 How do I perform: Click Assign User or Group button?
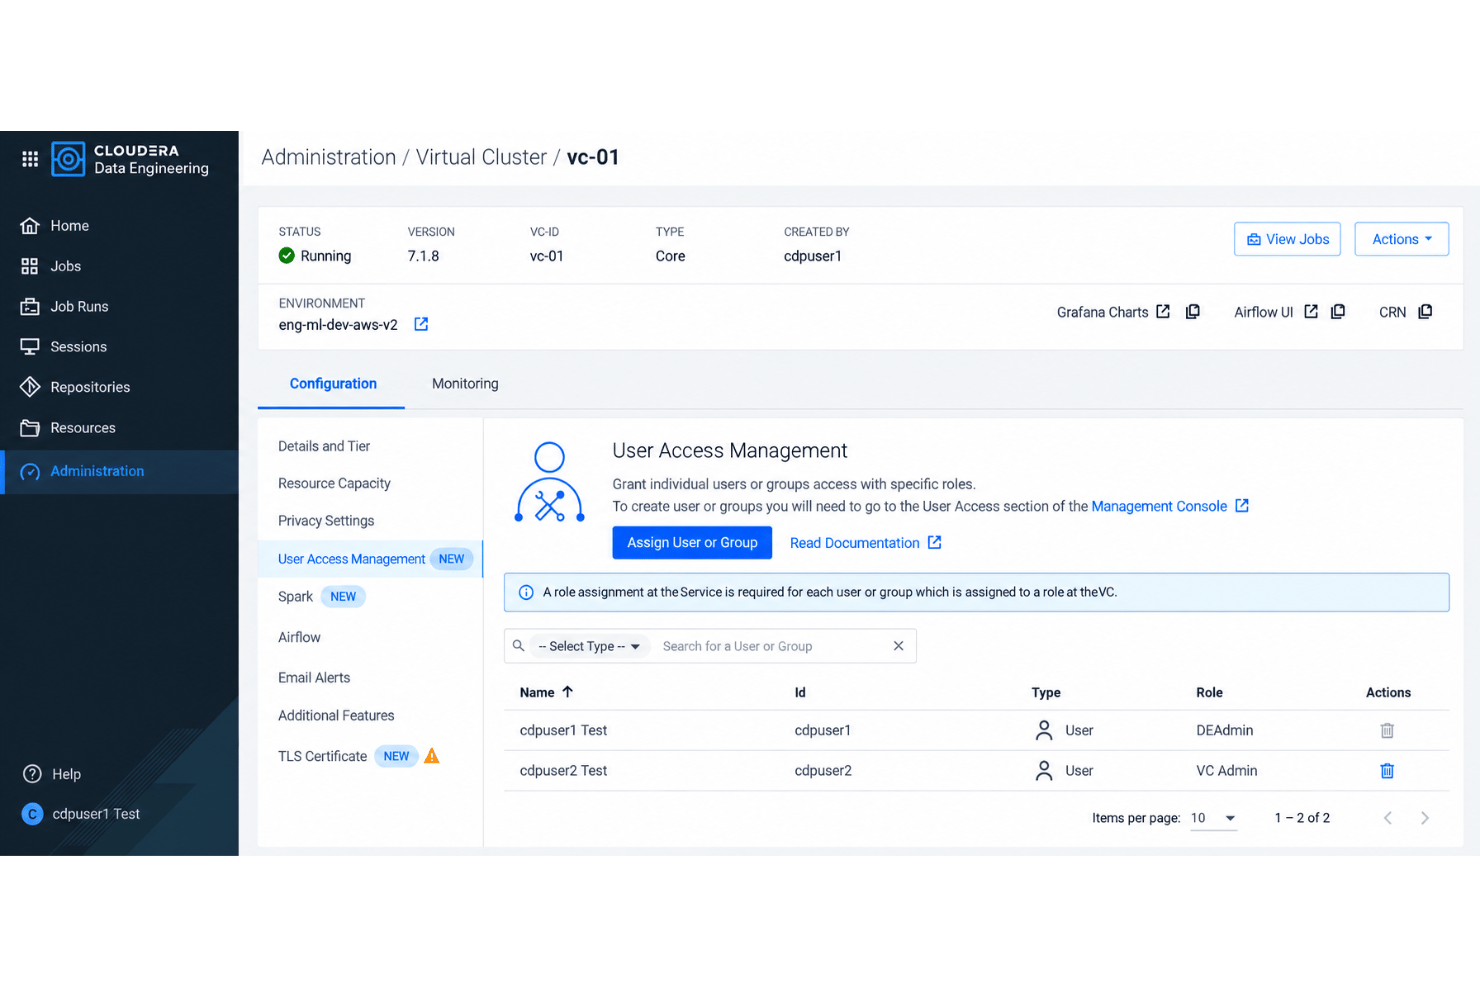pos(692,543)
